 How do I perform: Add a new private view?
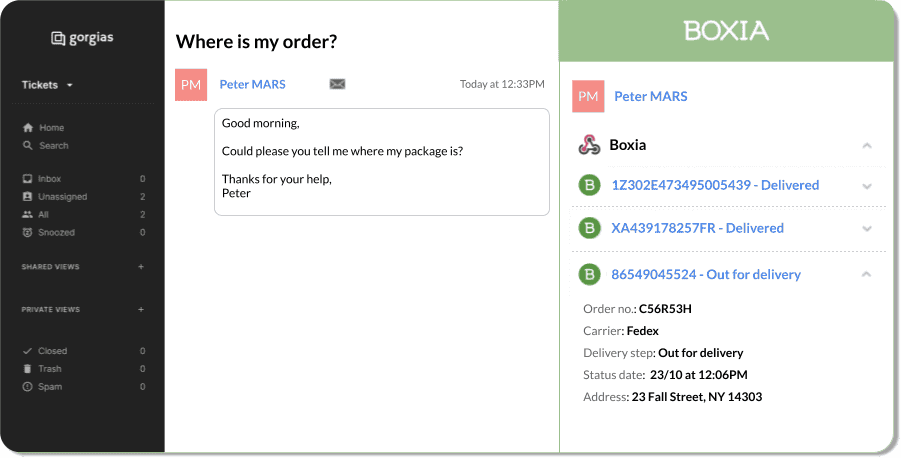[x=141, y=309]
